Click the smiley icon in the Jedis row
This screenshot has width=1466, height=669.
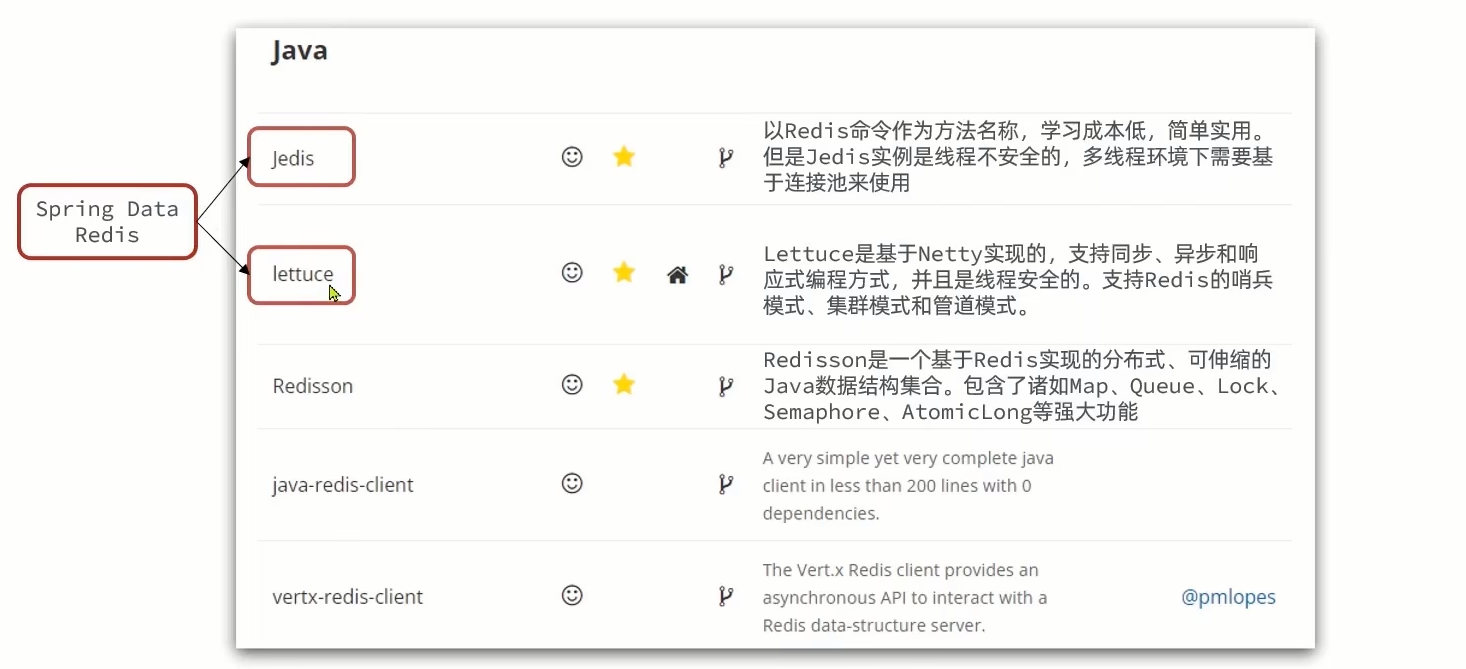pyautogui.click(x=571, y=156)
